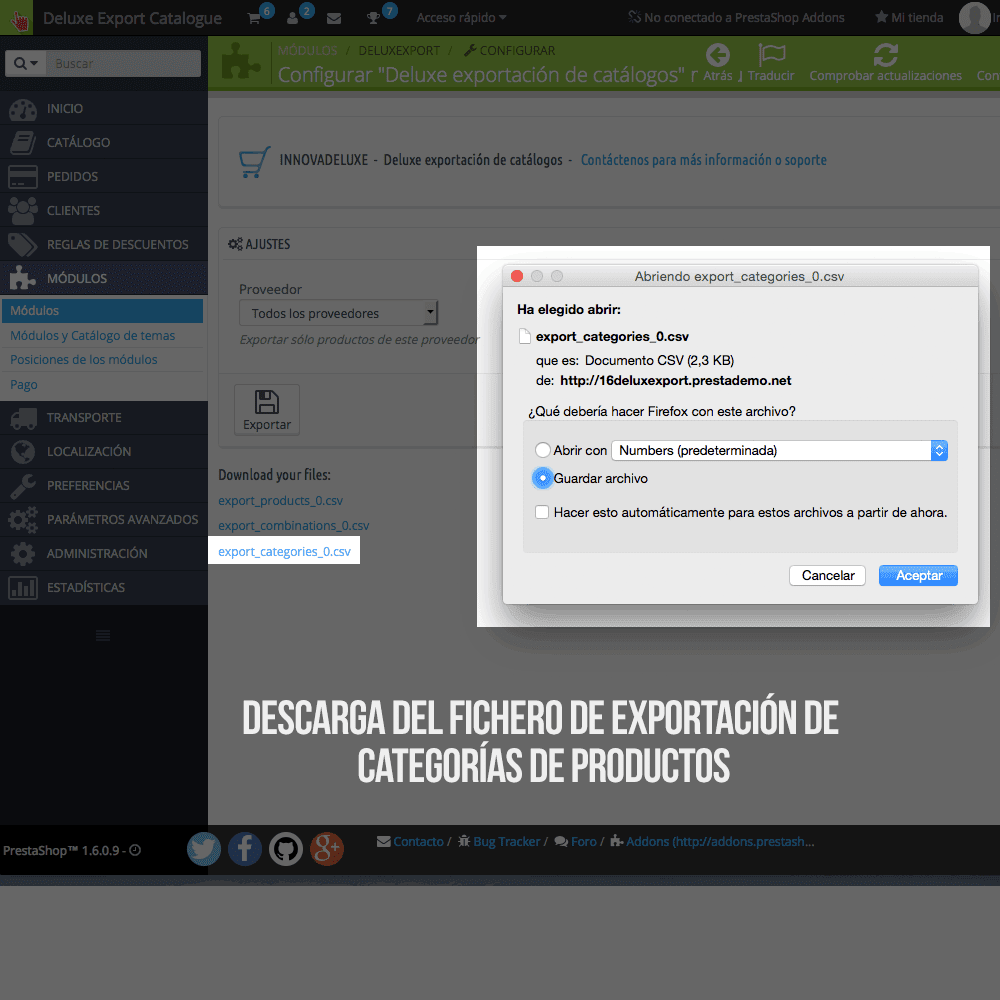Expand the Acceso rápido quick access menu

pos(461,18)
